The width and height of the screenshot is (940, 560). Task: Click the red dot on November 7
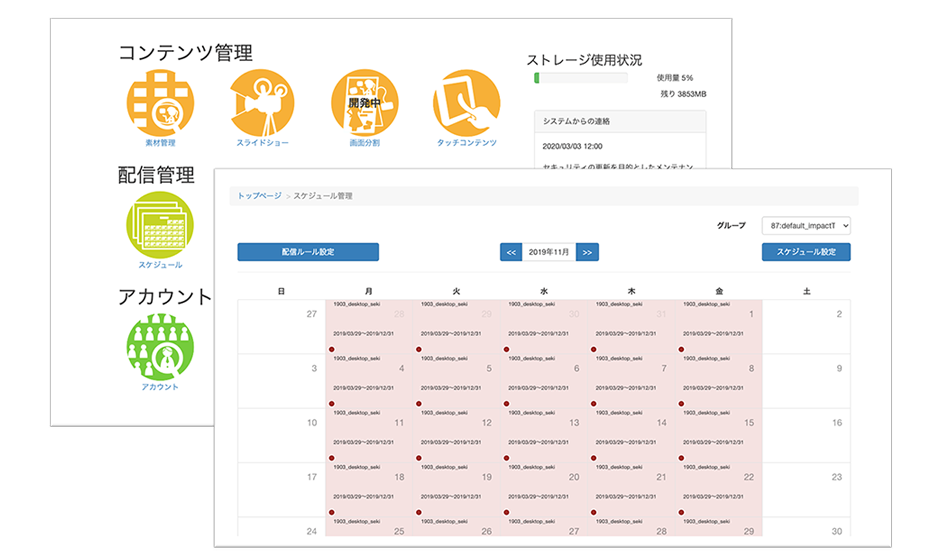pos(593,404)
